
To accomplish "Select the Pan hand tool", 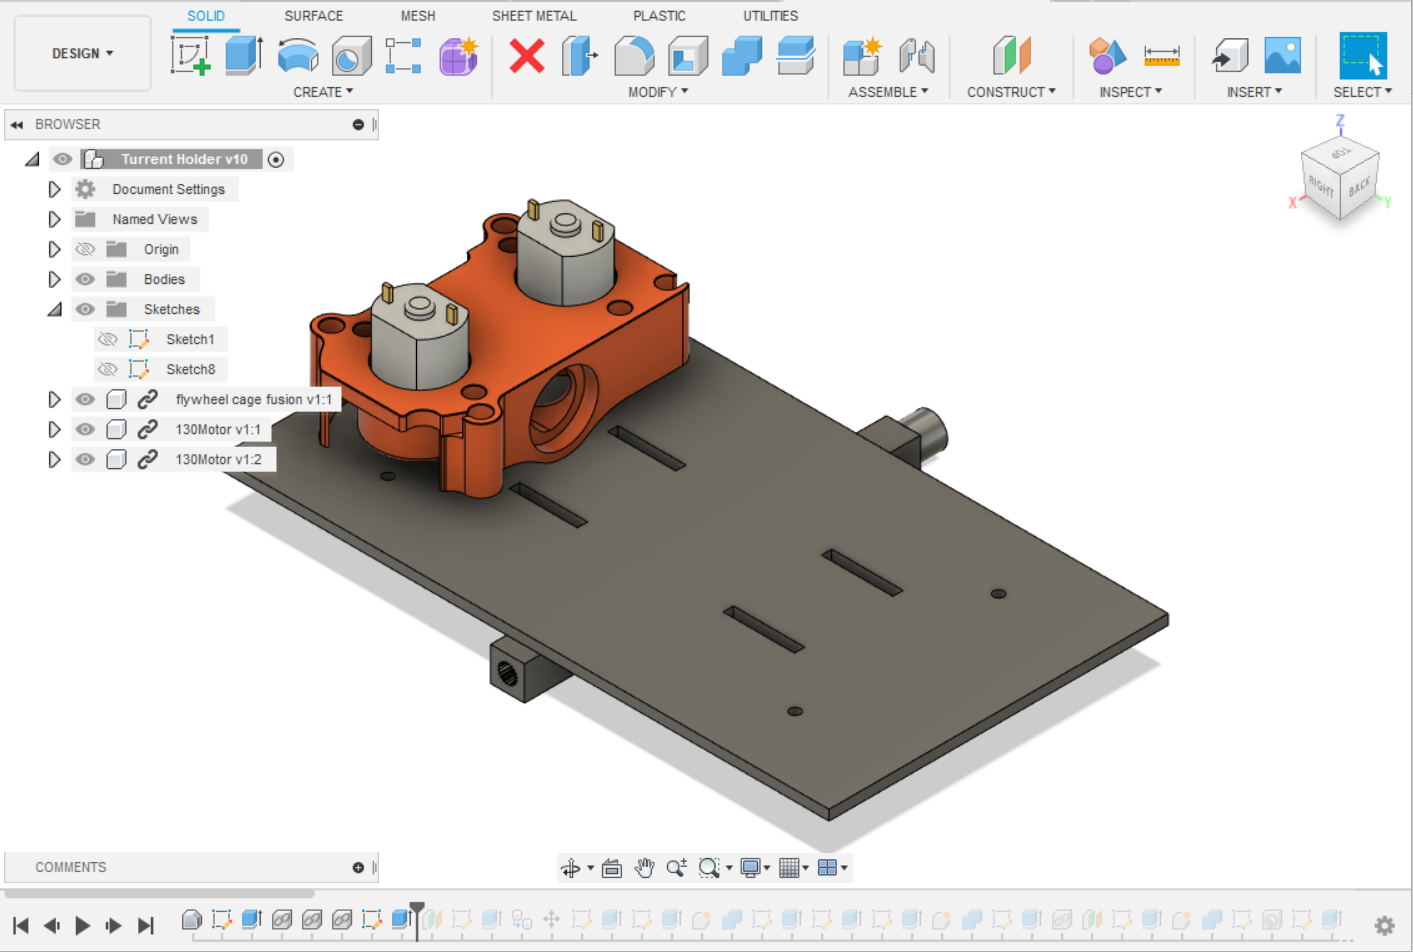I will point(645,868).
